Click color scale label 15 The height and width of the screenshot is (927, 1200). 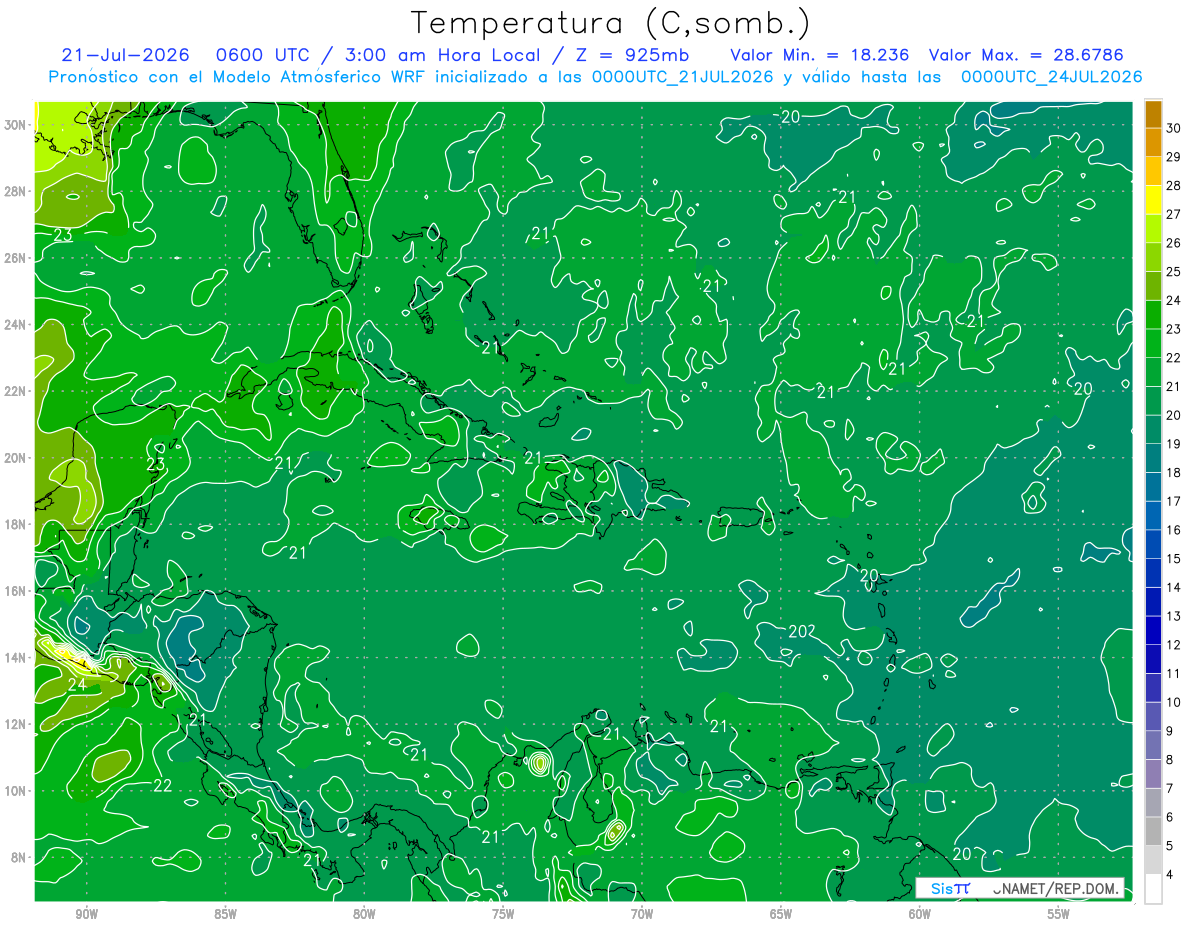[x=1174, y=559]
